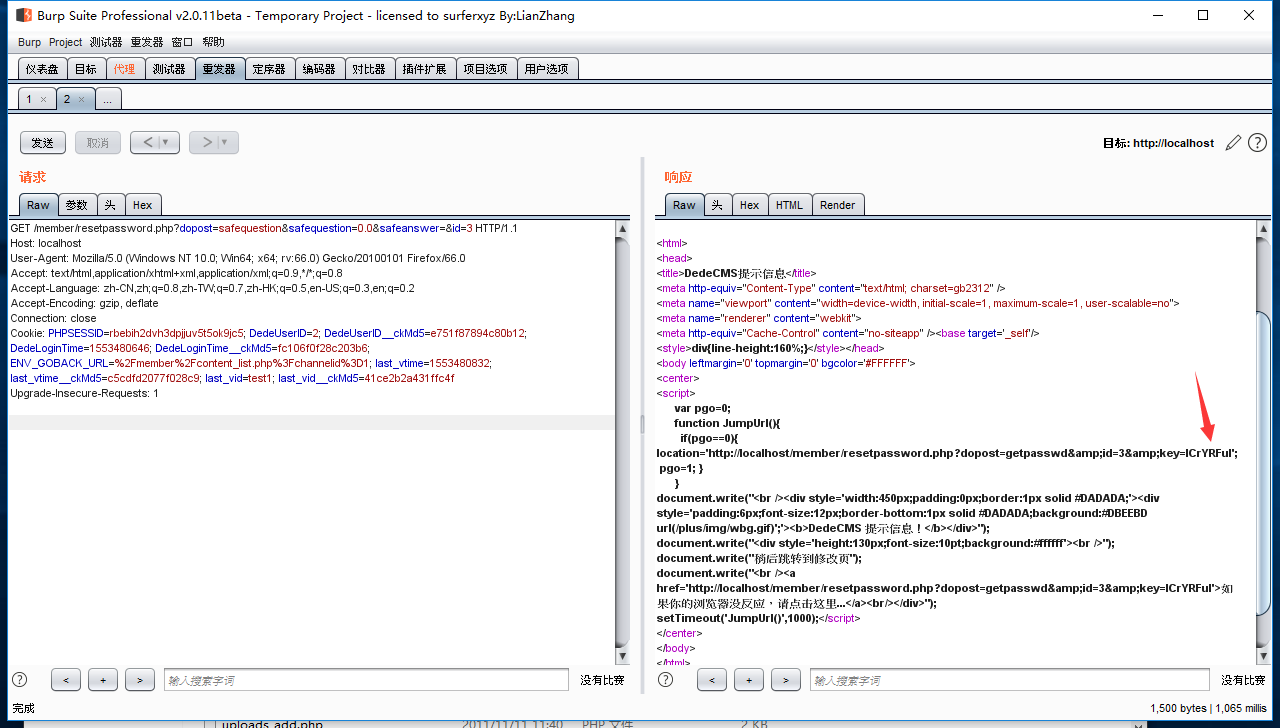1280x728 pixels.
Task: Switch to the 插件扩展 tab
Action: coord(425,69)
